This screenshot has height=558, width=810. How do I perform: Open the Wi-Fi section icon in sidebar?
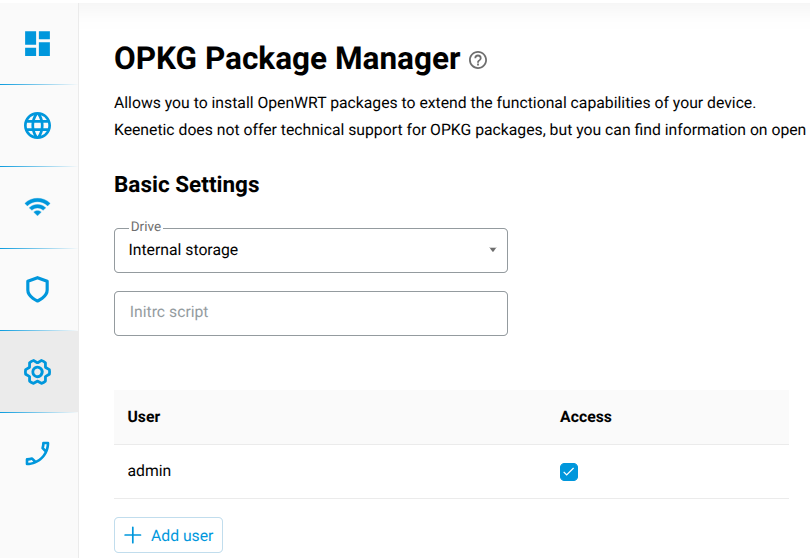tap(38, 207)
